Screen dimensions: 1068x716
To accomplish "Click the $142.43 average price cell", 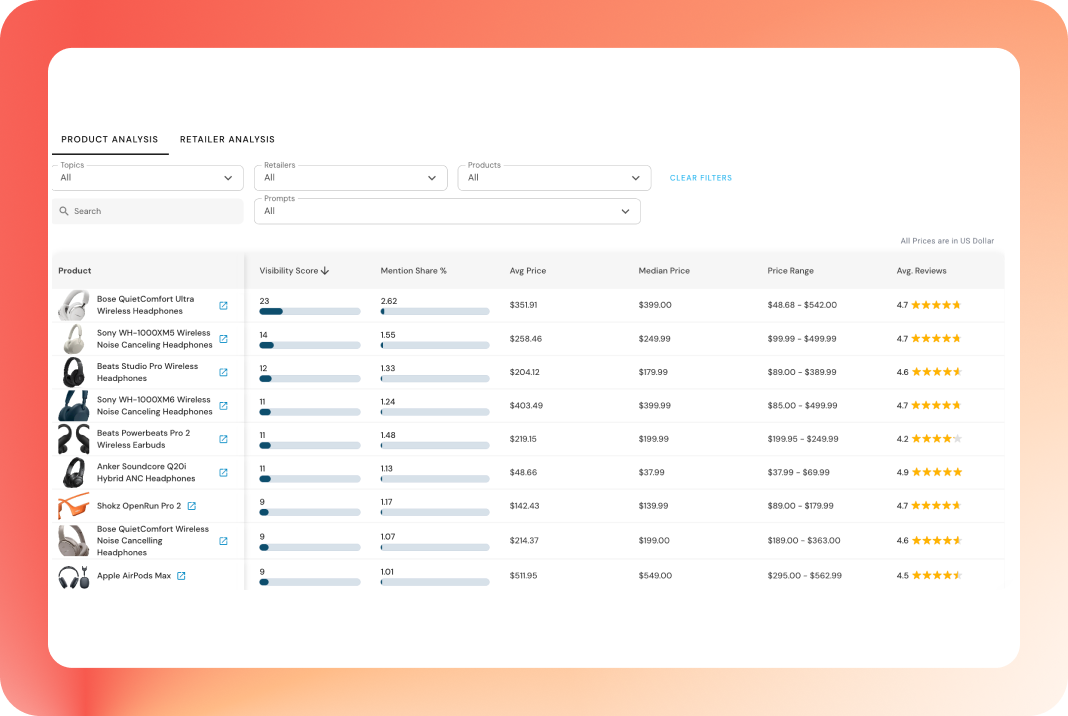I will (x=524, y=505).
